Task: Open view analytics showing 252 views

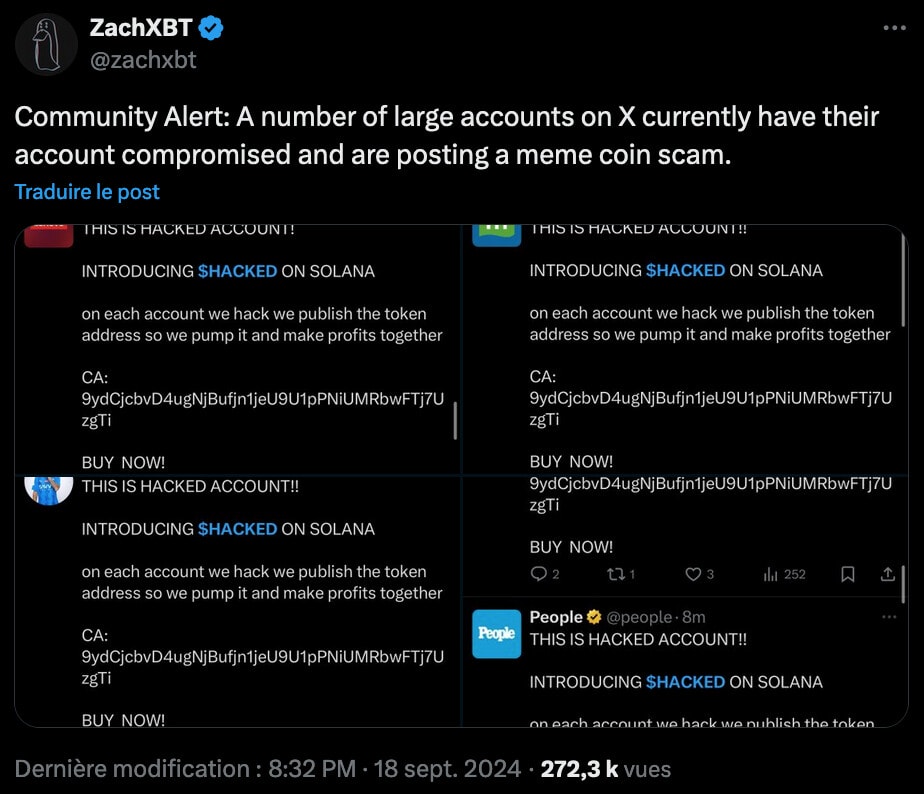Action: (x=771, y=574)
